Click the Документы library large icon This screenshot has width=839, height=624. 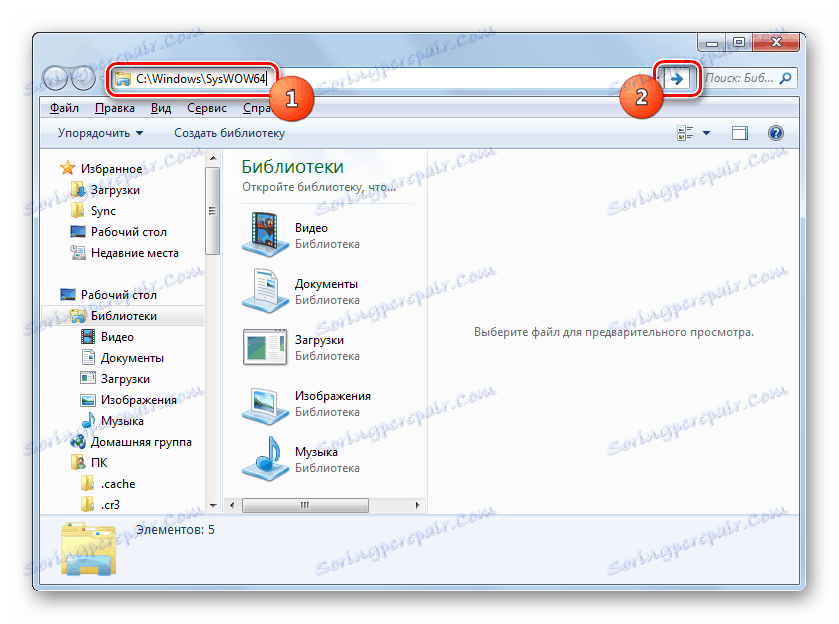265,291
